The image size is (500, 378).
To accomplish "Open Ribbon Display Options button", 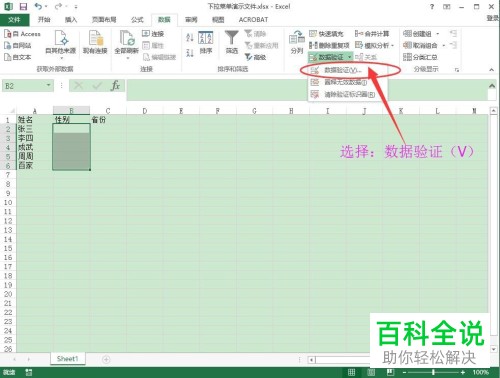I will tap(447, 7).
